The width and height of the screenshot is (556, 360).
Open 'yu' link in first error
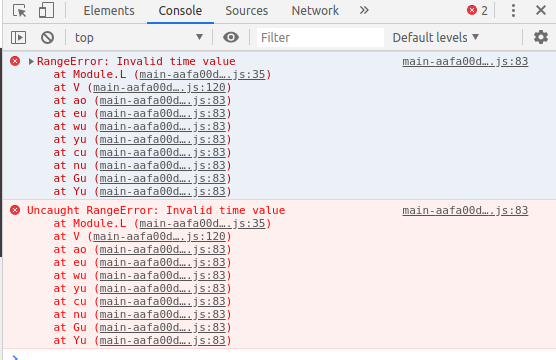tap(162, 139)
